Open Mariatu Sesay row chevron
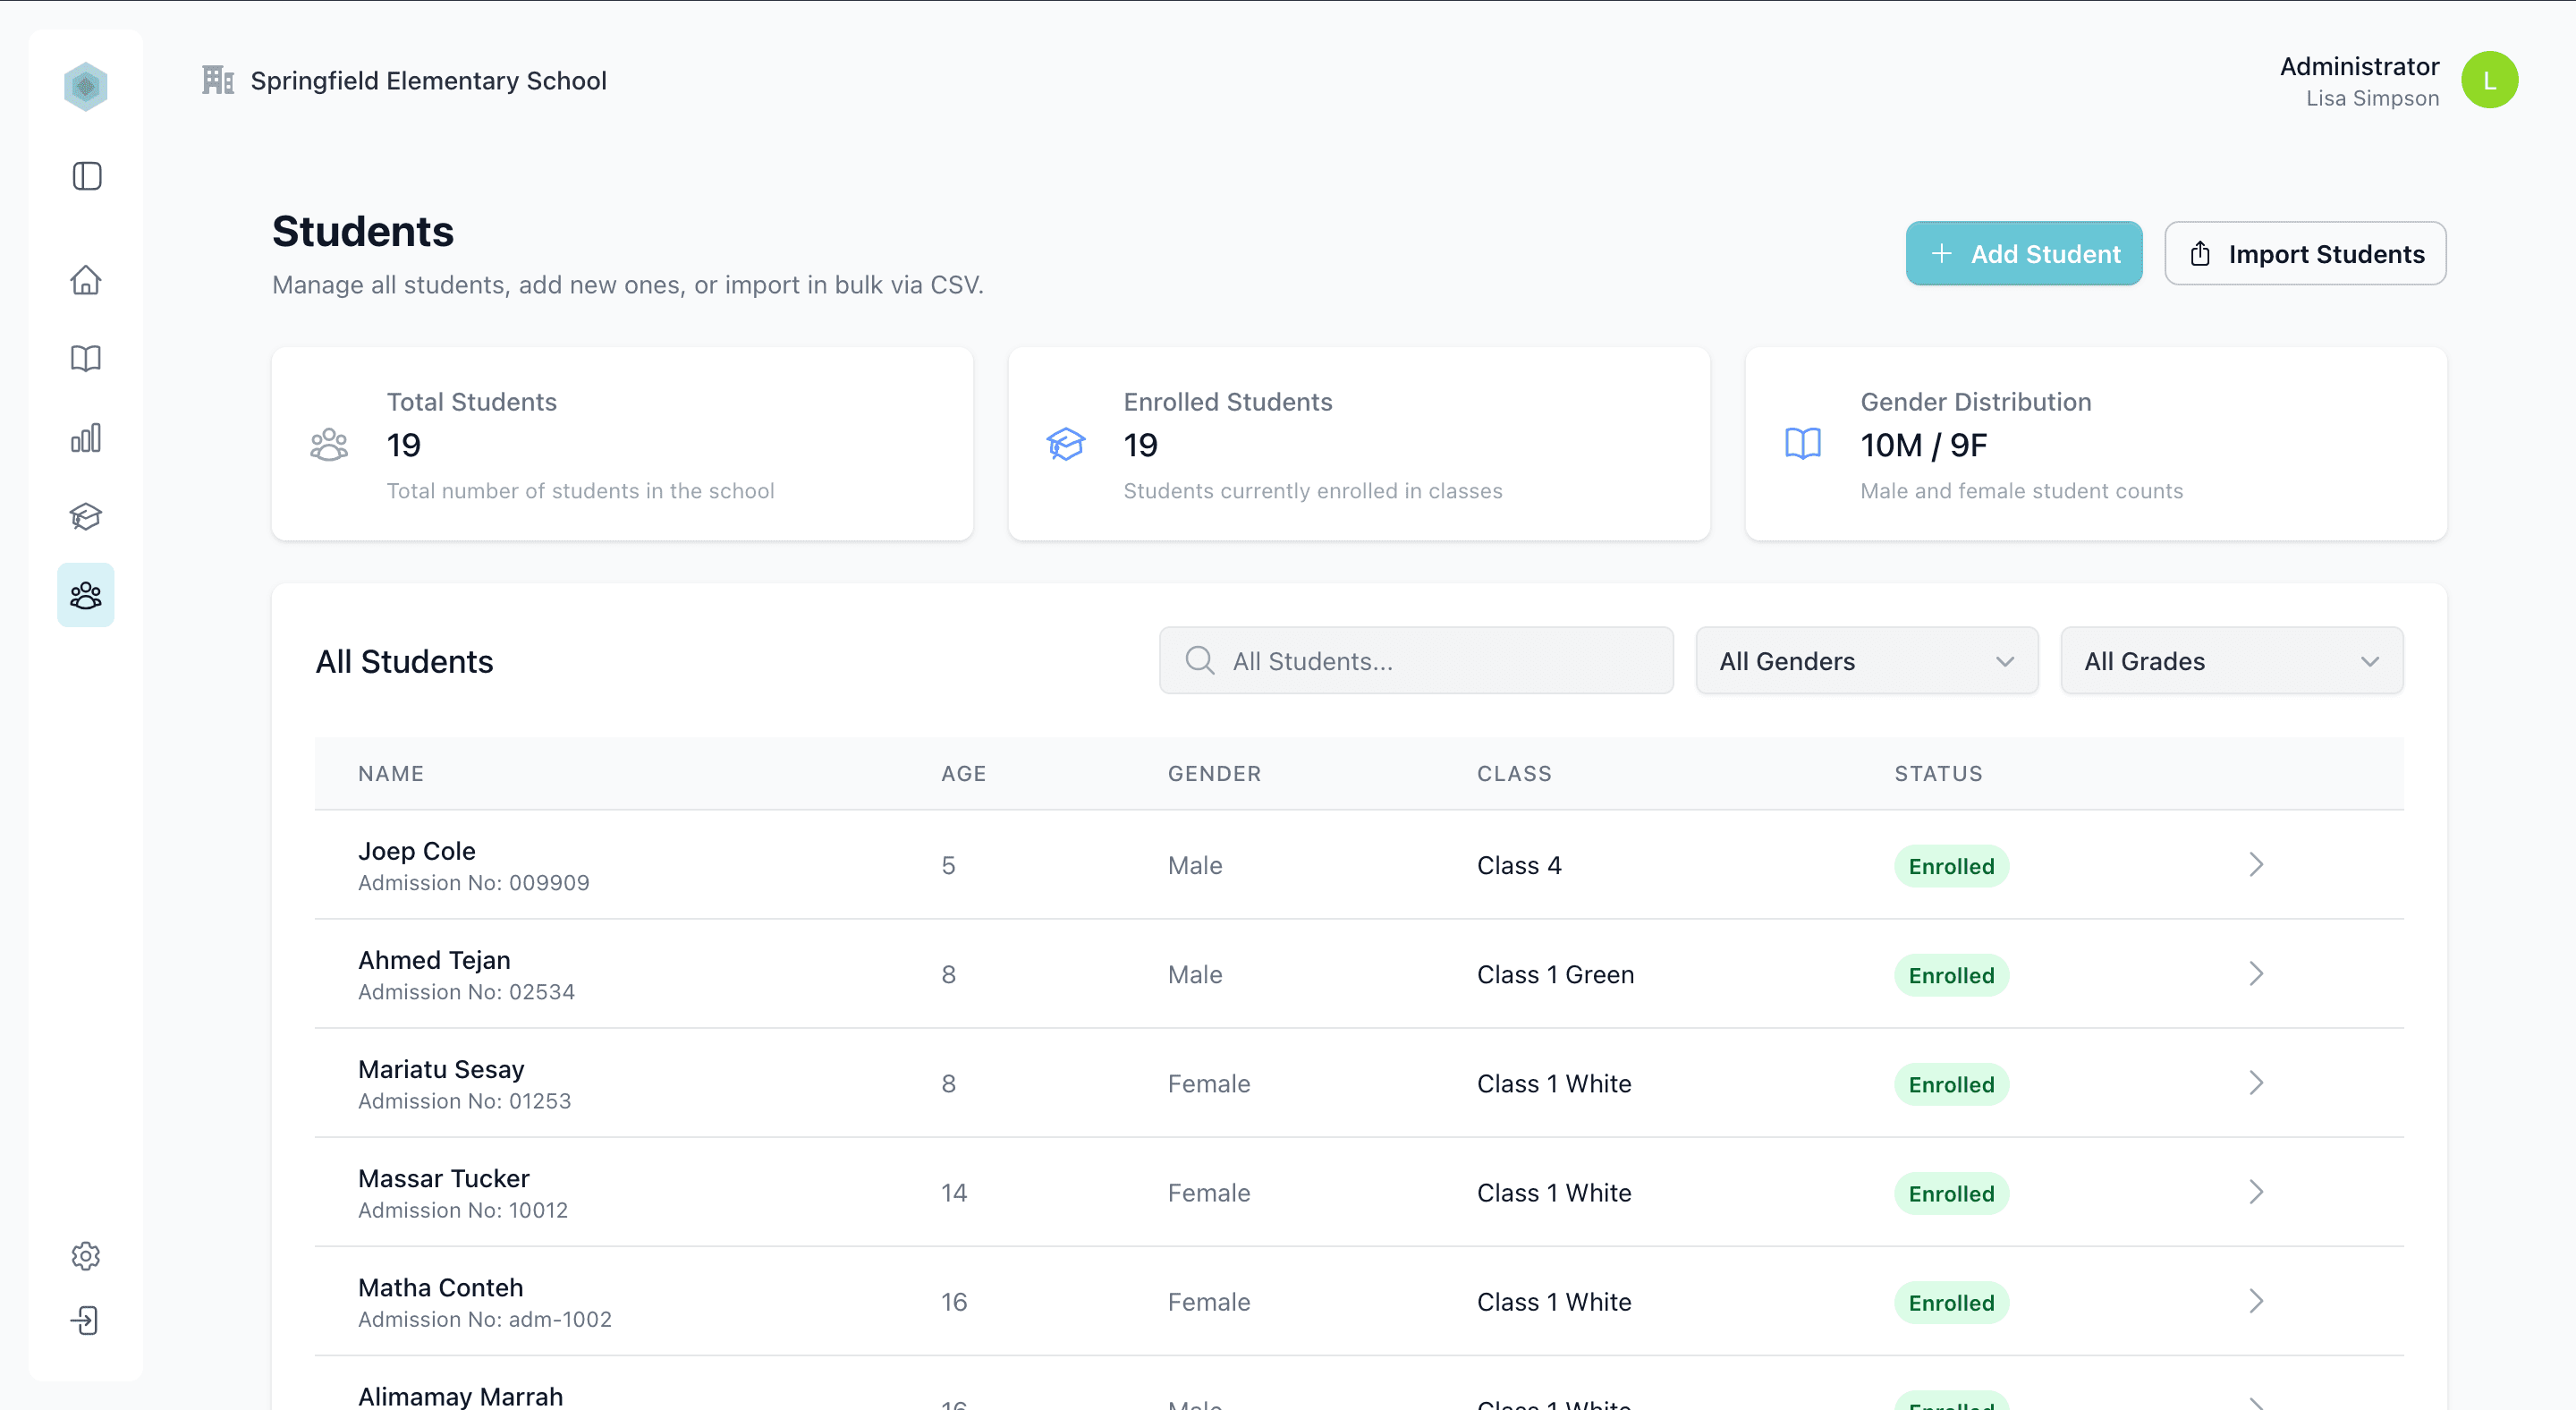 (2256, 1083)
